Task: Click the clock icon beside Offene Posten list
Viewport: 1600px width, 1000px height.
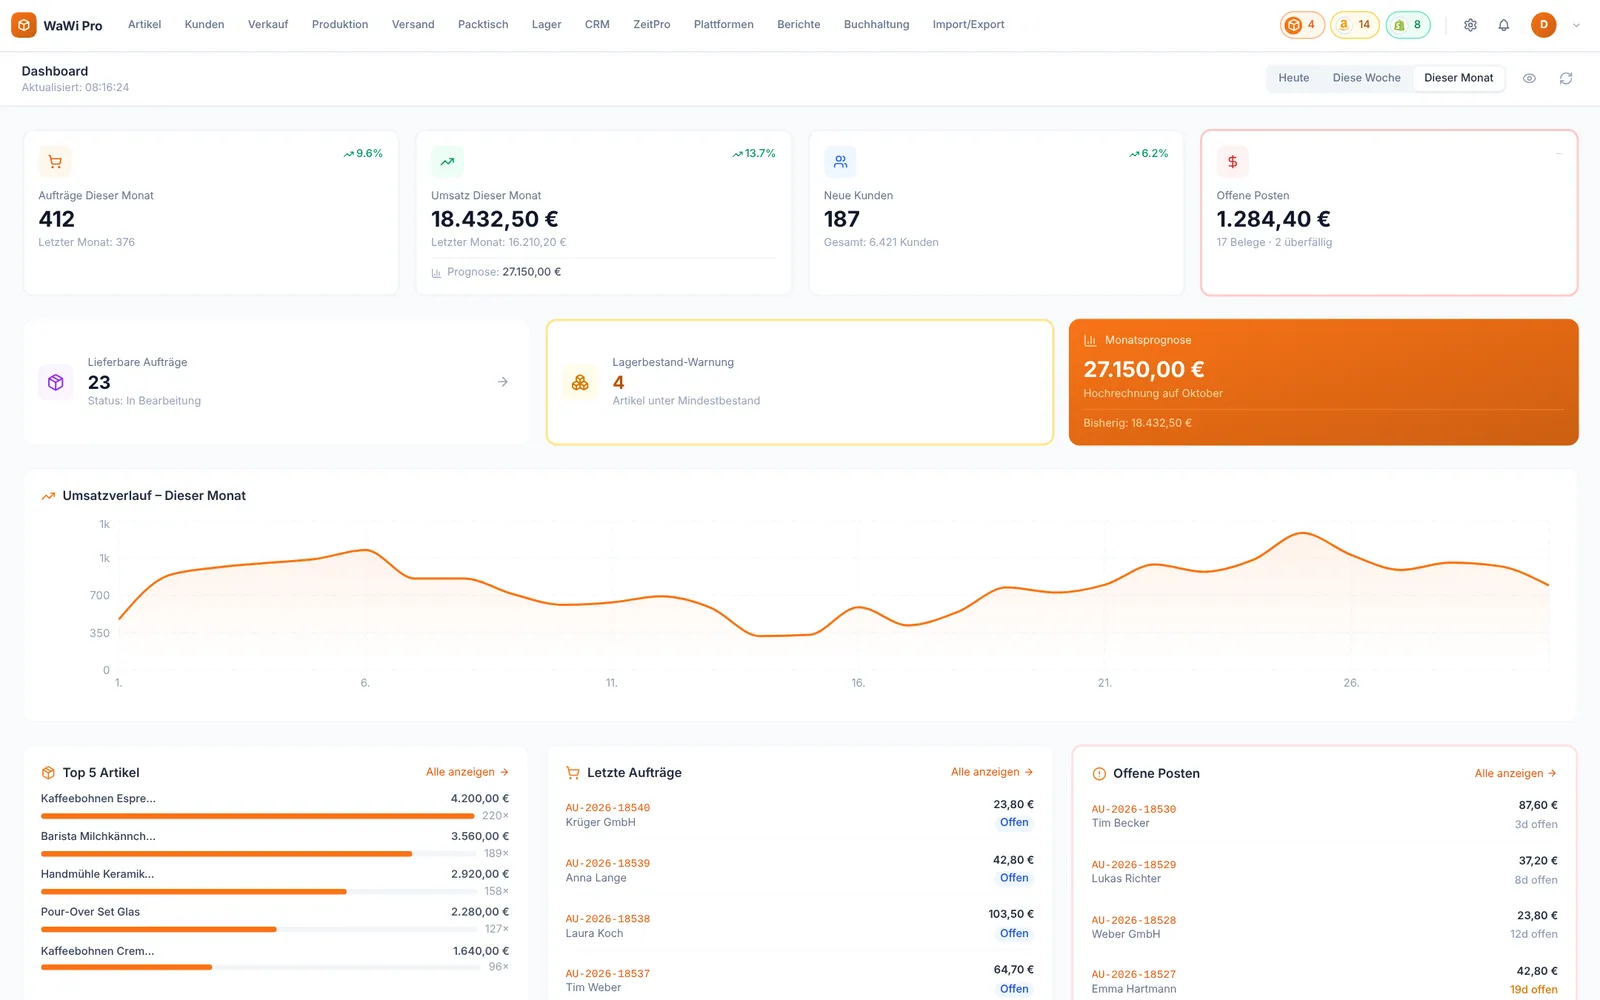Action: point(1099,773)
